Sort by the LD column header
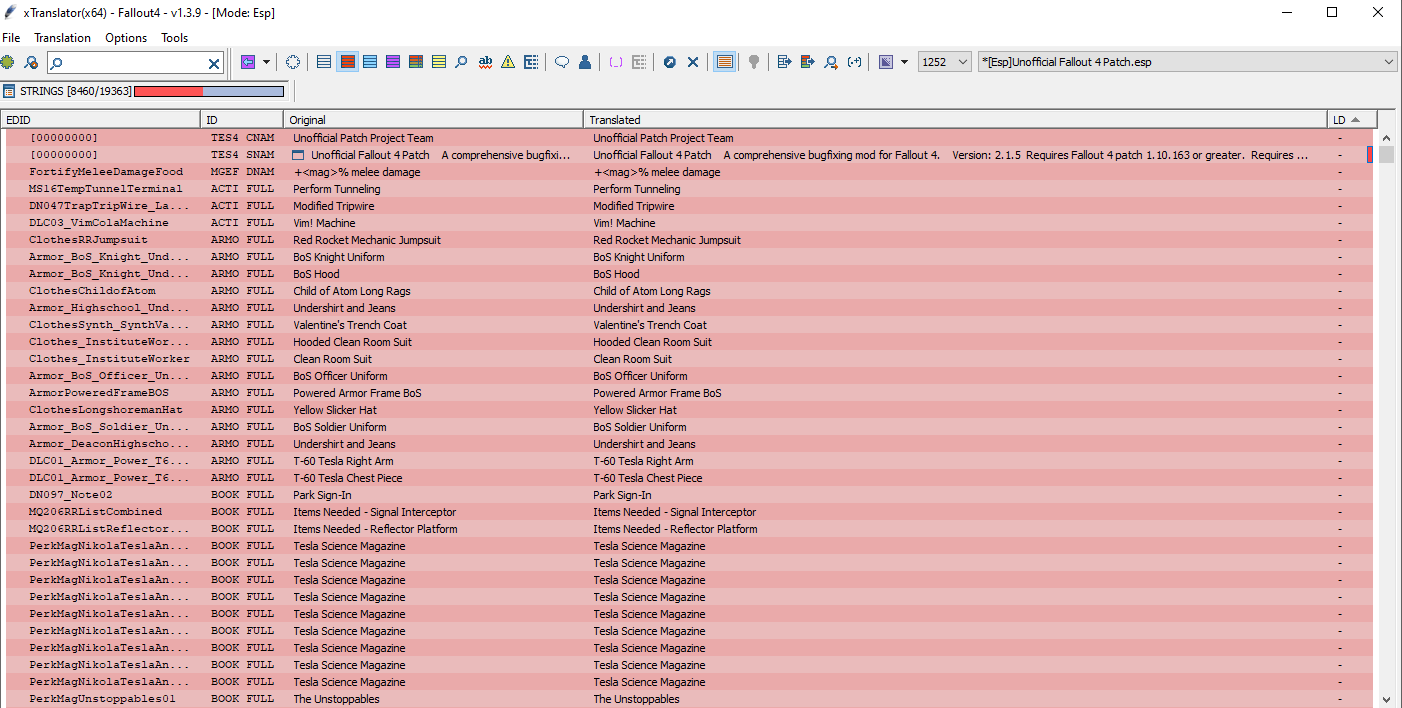Image resolution: width=1402 pixels, height=708 pixels. (x=1352, y=119)
